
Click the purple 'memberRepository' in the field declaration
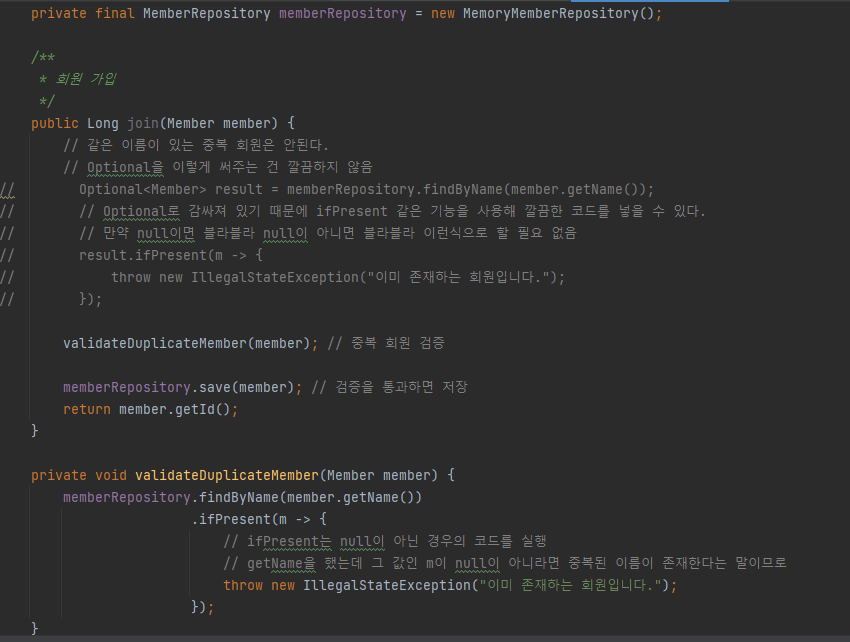point(343,14)
